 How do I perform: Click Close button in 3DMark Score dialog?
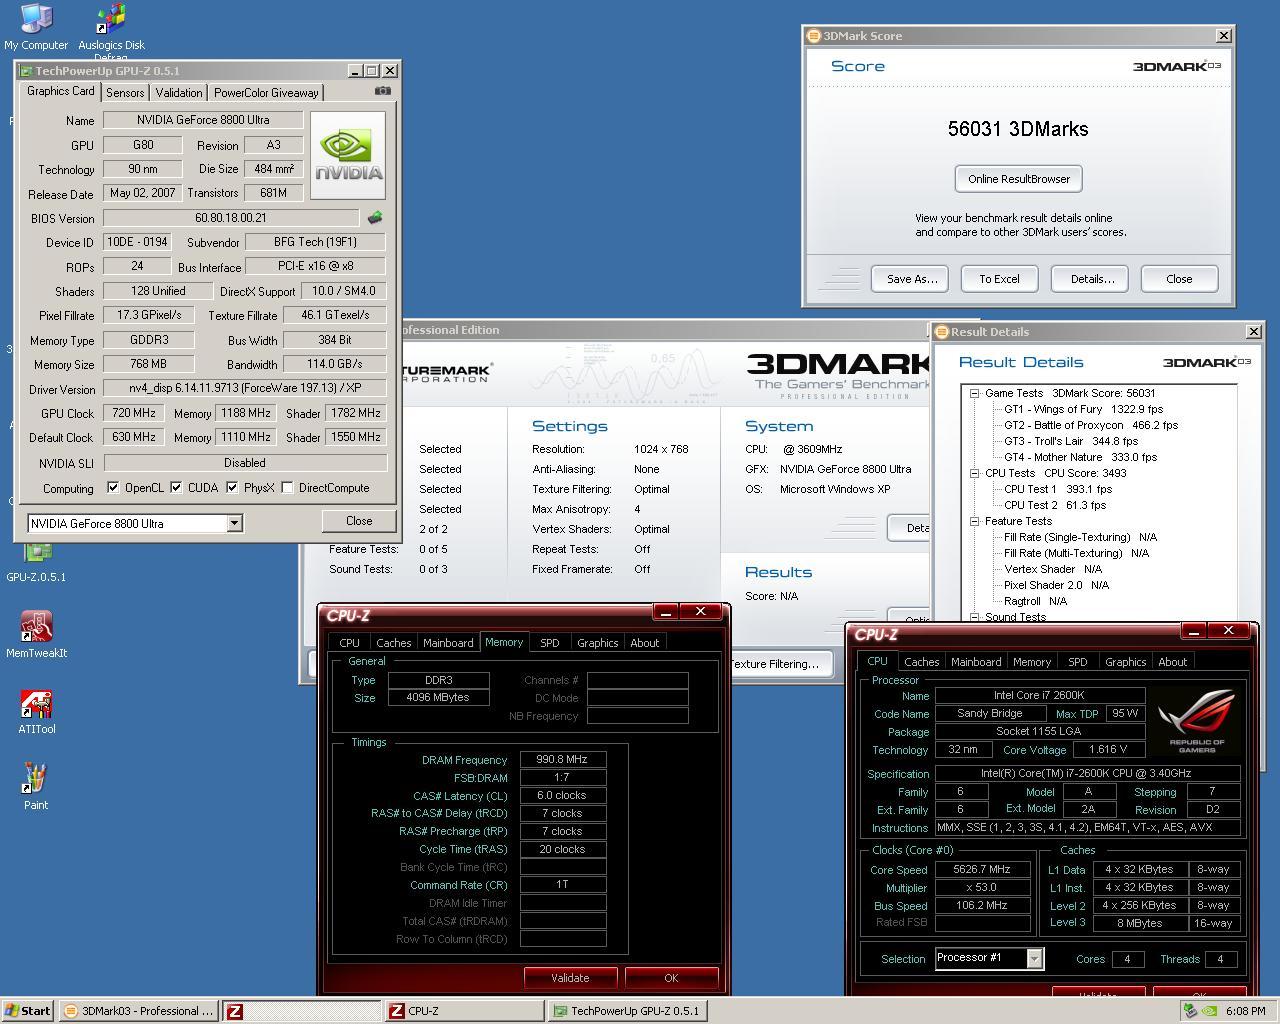pos(1179,279)
